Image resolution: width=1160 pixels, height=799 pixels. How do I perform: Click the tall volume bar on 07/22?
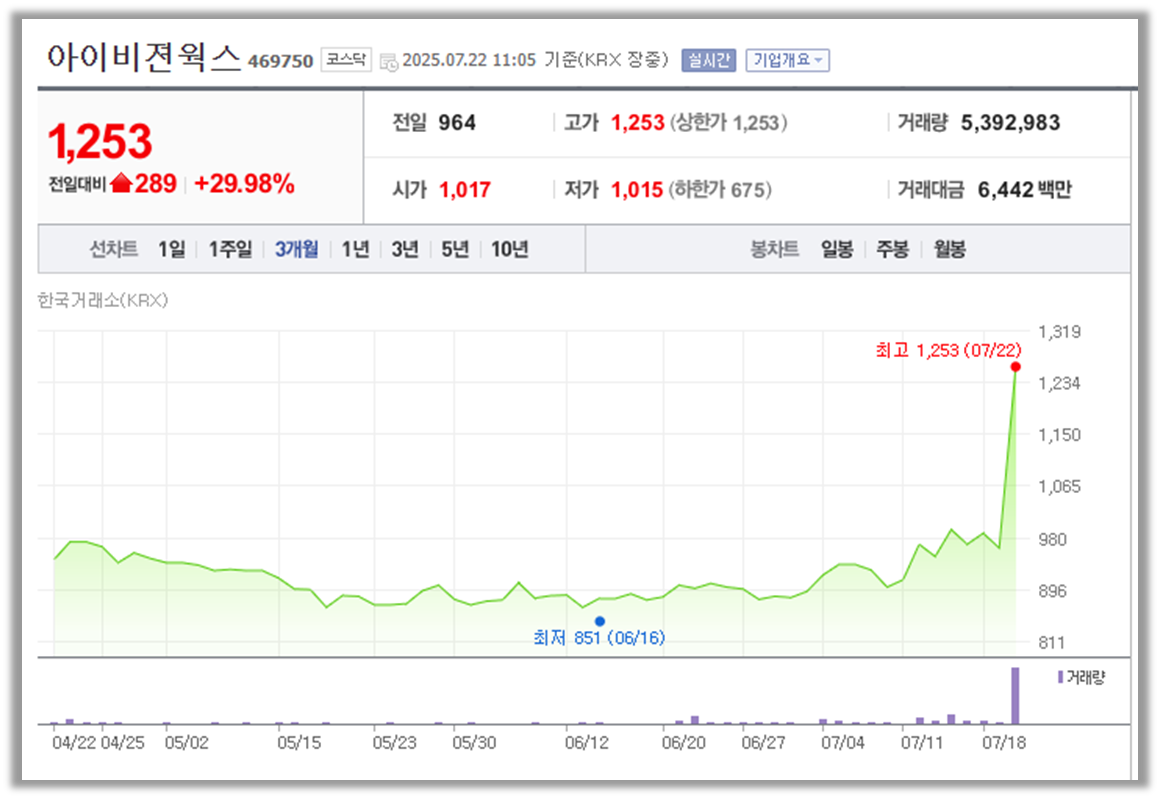coord(1015,695)
